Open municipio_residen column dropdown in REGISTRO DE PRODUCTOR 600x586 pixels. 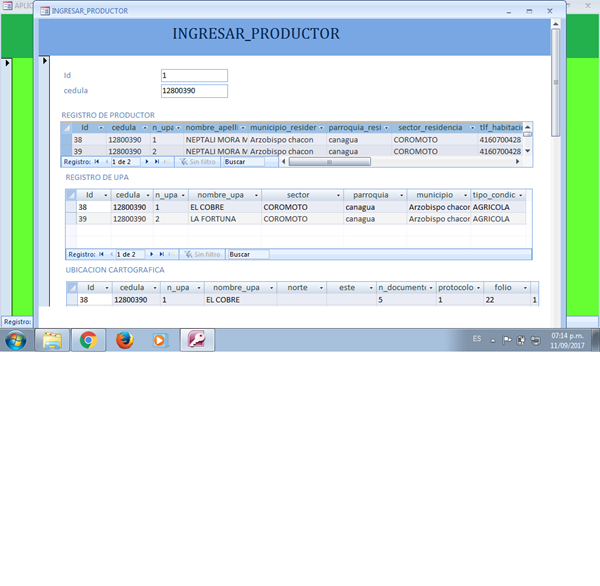pyautogui.click(x=321, y=128)
